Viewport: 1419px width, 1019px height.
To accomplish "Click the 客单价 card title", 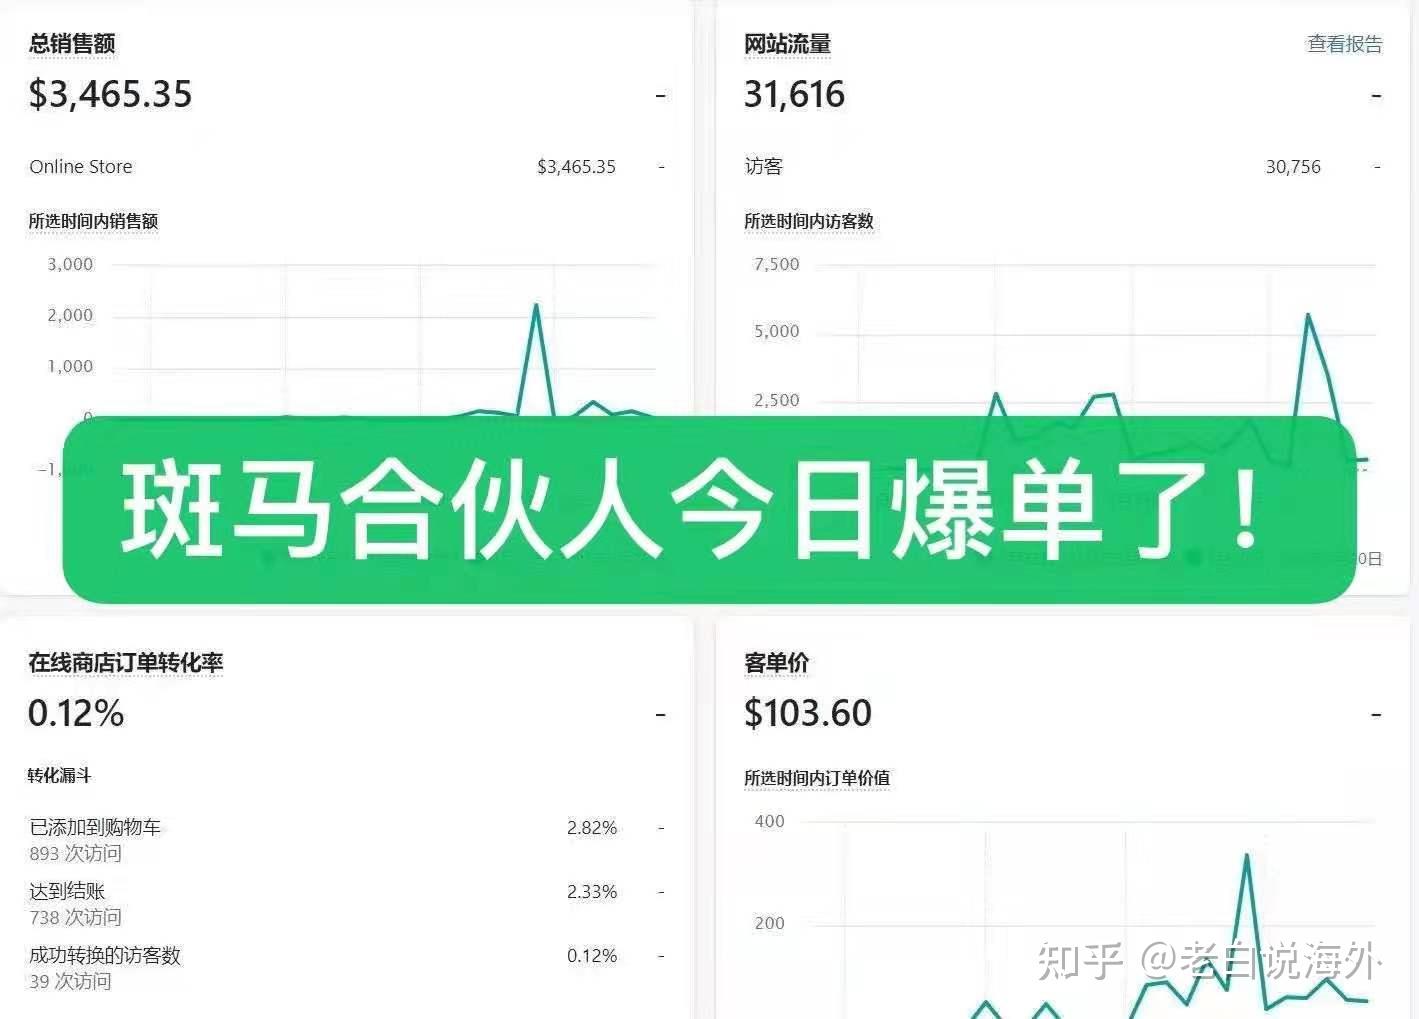I will [776, 663].
